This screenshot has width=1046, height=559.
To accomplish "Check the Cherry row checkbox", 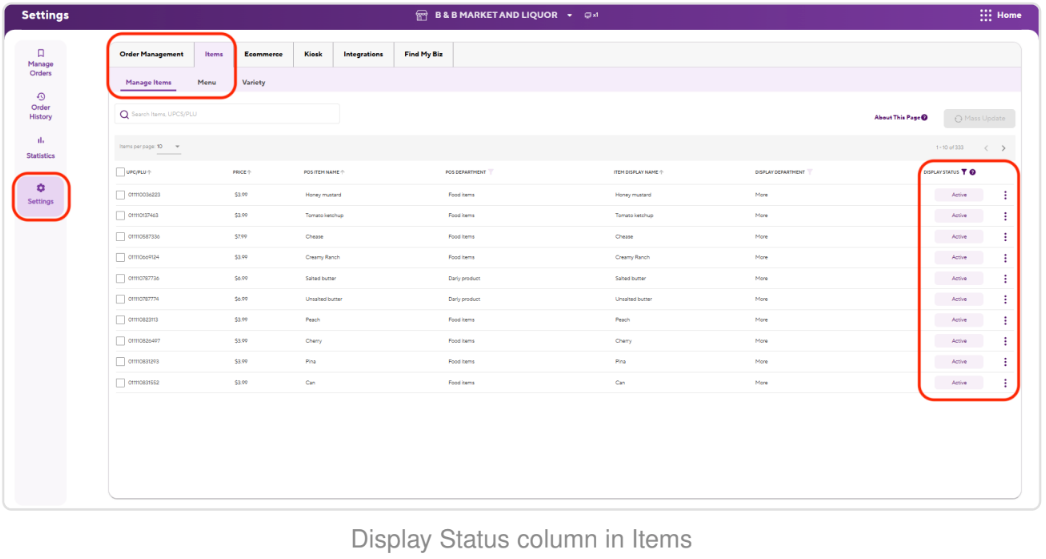I will coord(120,341).
